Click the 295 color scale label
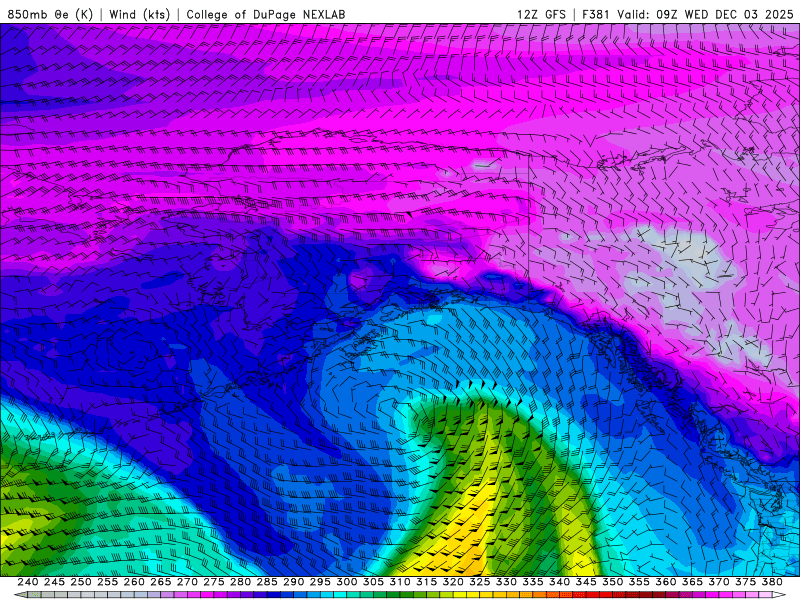Screen dimensions: 800x600 [320, 582]
